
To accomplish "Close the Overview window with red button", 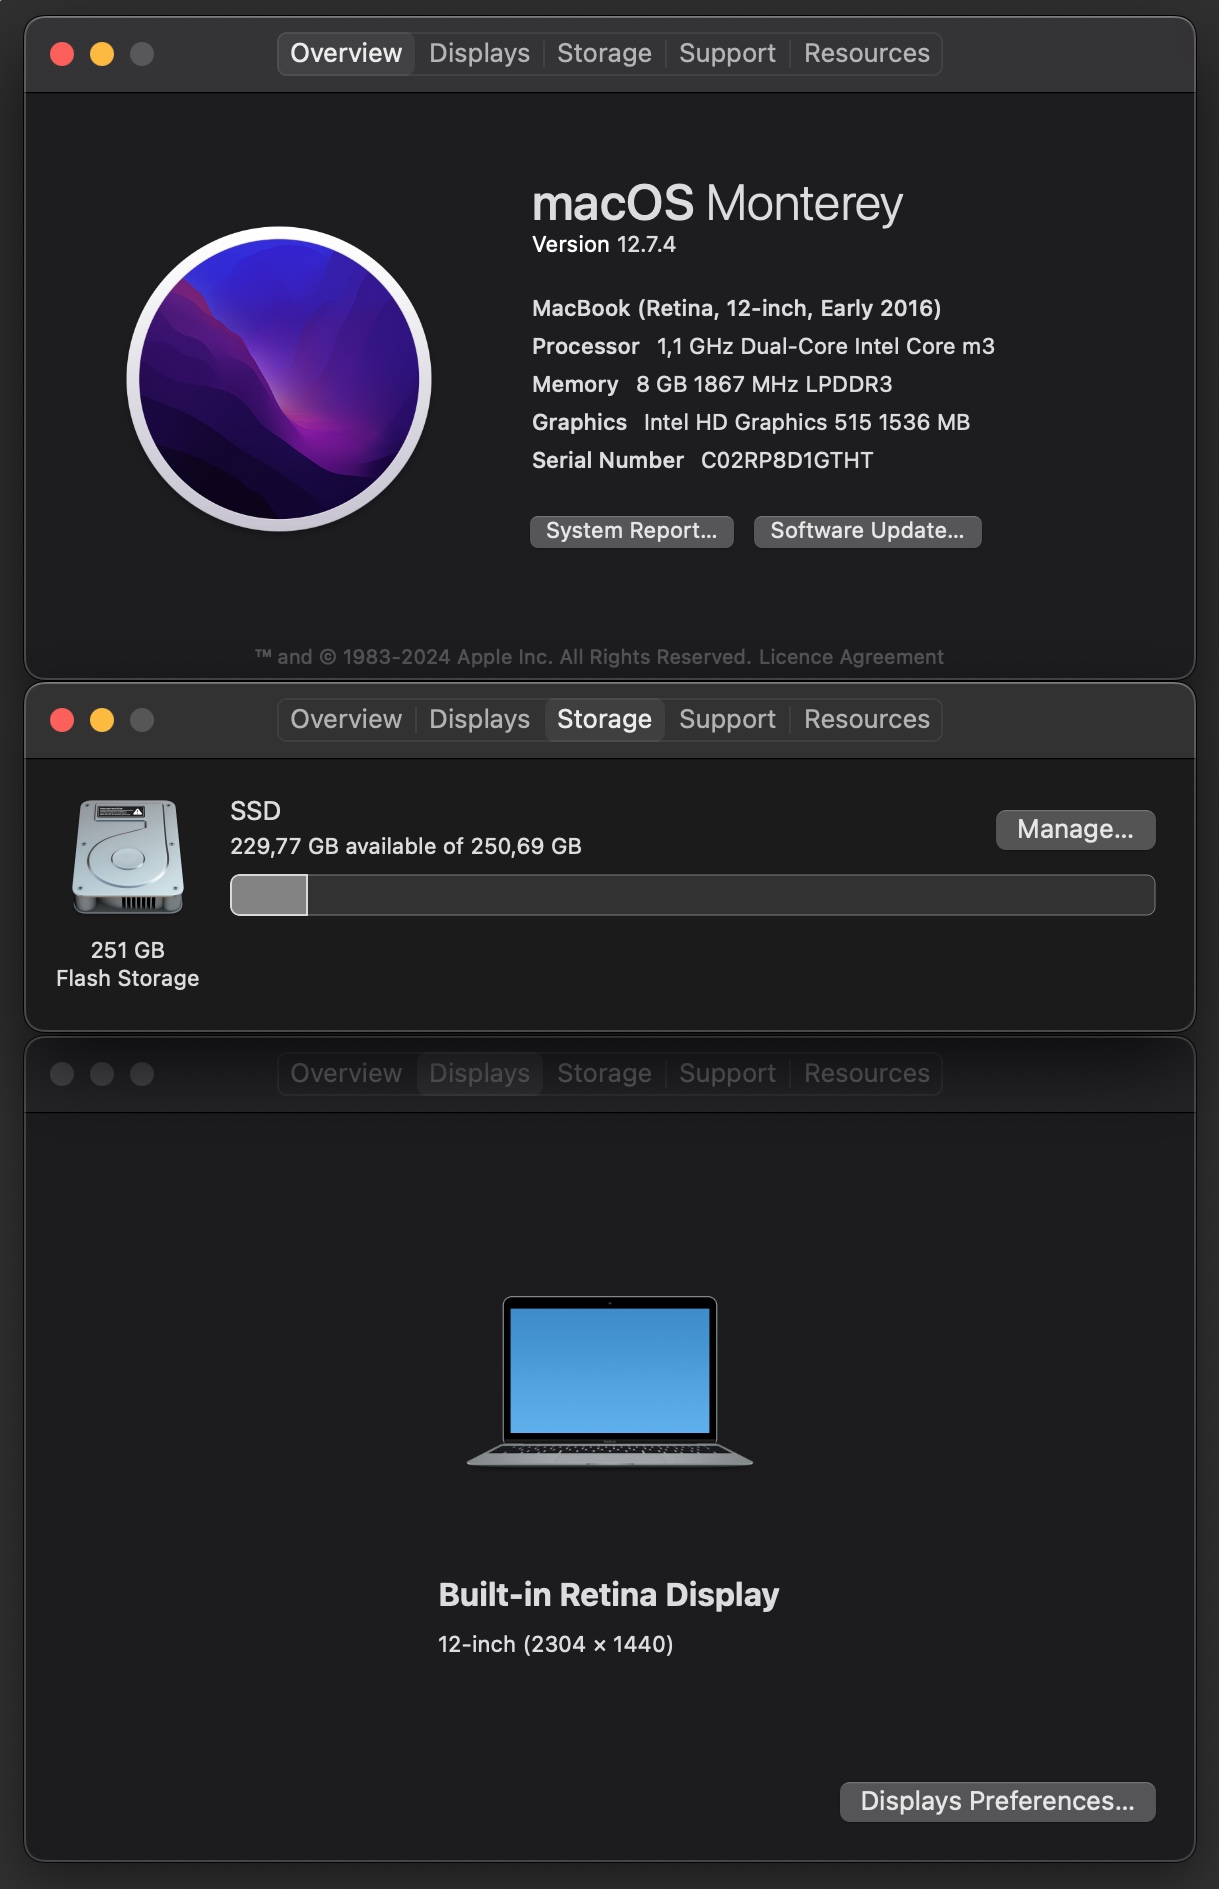I will [62, 54].
